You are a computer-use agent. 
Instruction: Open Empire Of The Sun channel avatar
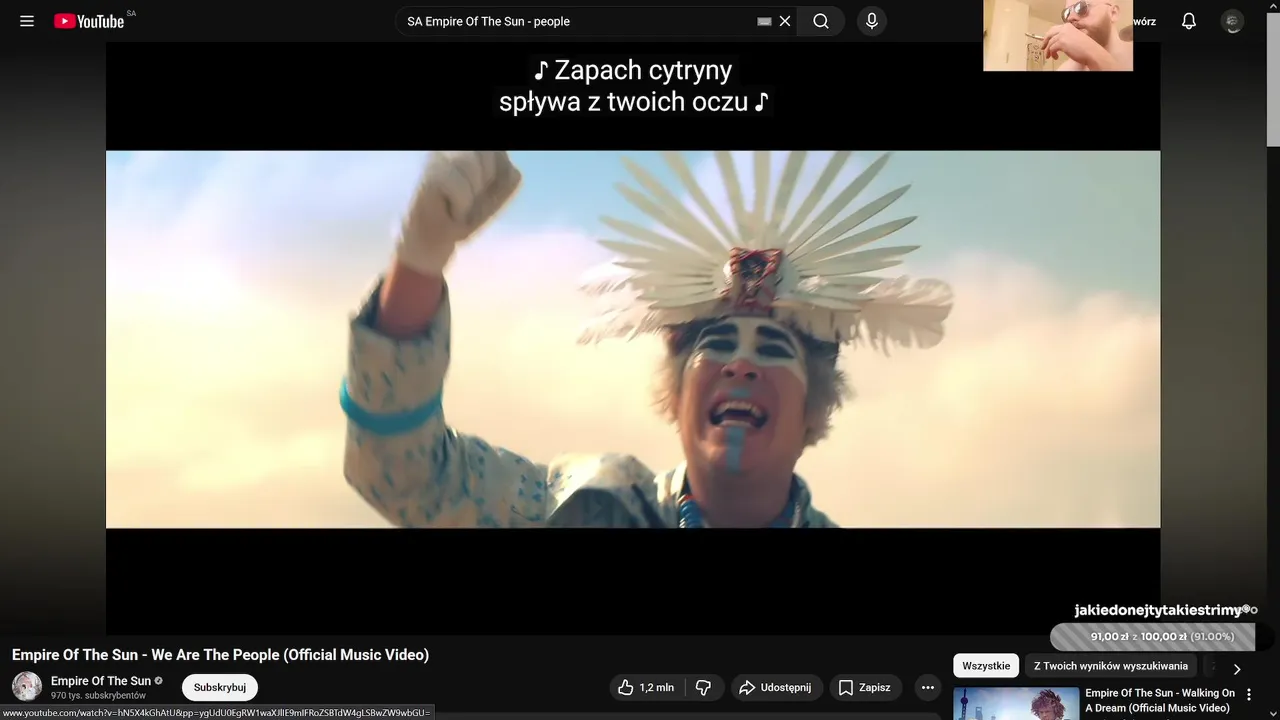(27, 687)
